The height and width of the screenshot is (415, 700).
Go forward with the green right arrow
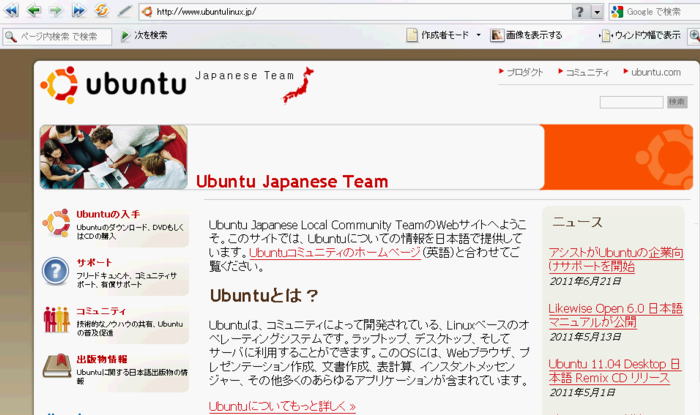[56, 11]
